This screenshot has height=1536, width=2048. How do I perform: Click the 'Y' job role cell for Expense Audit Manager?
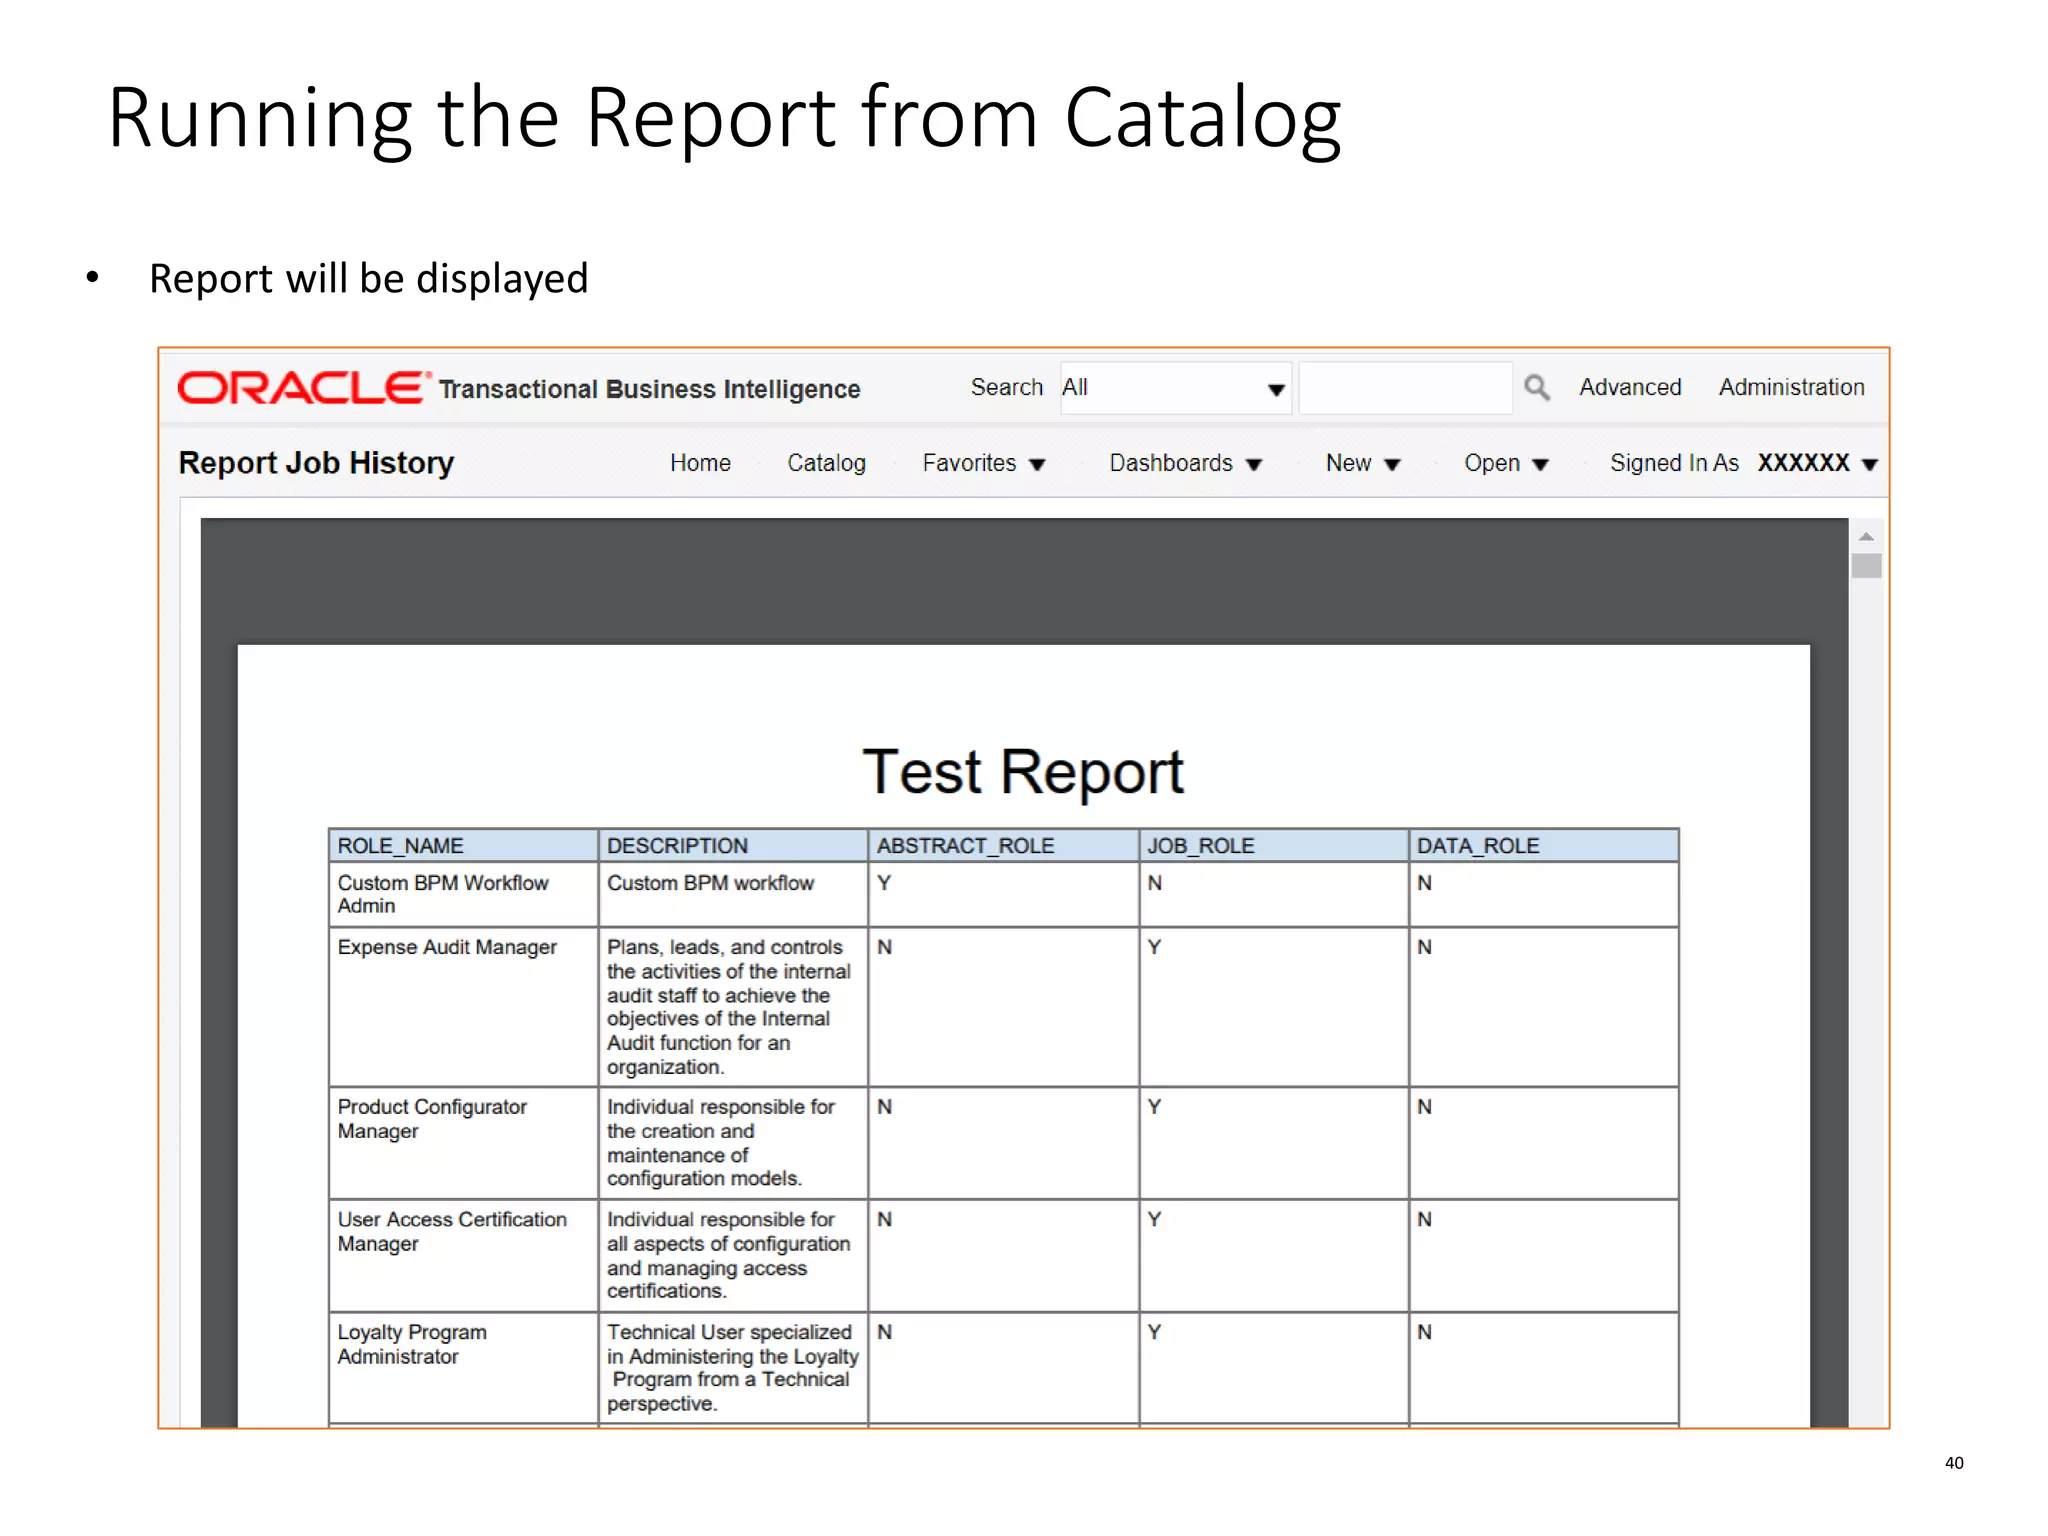click(x=1273, y=1007)
